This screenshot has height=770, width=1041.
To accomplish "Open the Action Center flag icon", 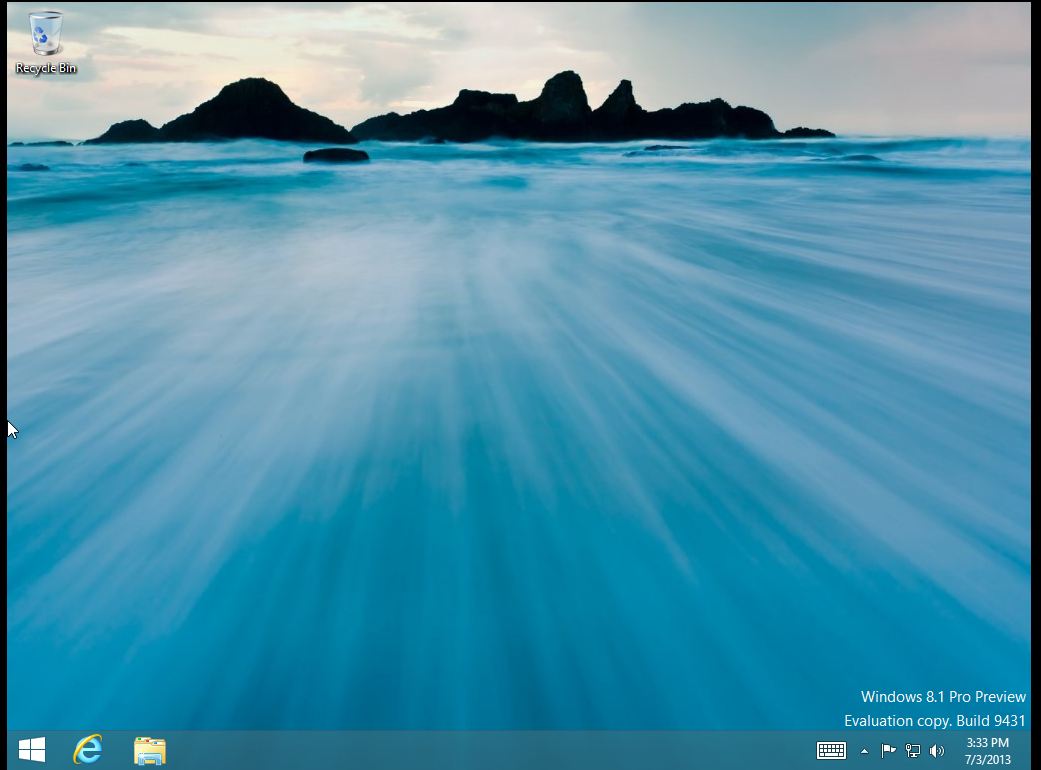I will [888, 751].
